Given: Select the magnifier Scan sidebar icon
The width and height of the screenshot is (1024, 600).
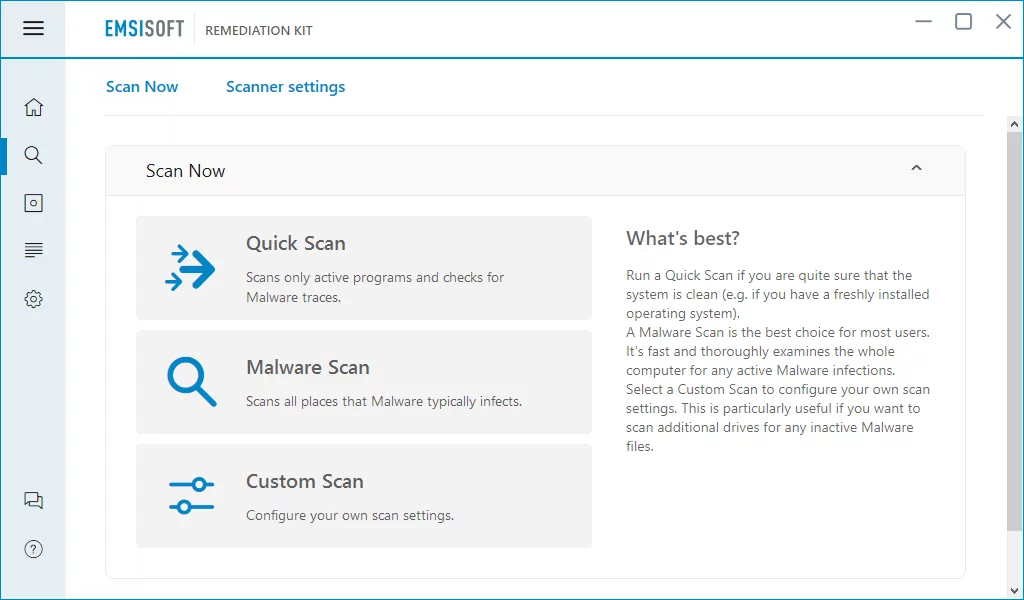Looking at the screenshot, I should (33, 155).
